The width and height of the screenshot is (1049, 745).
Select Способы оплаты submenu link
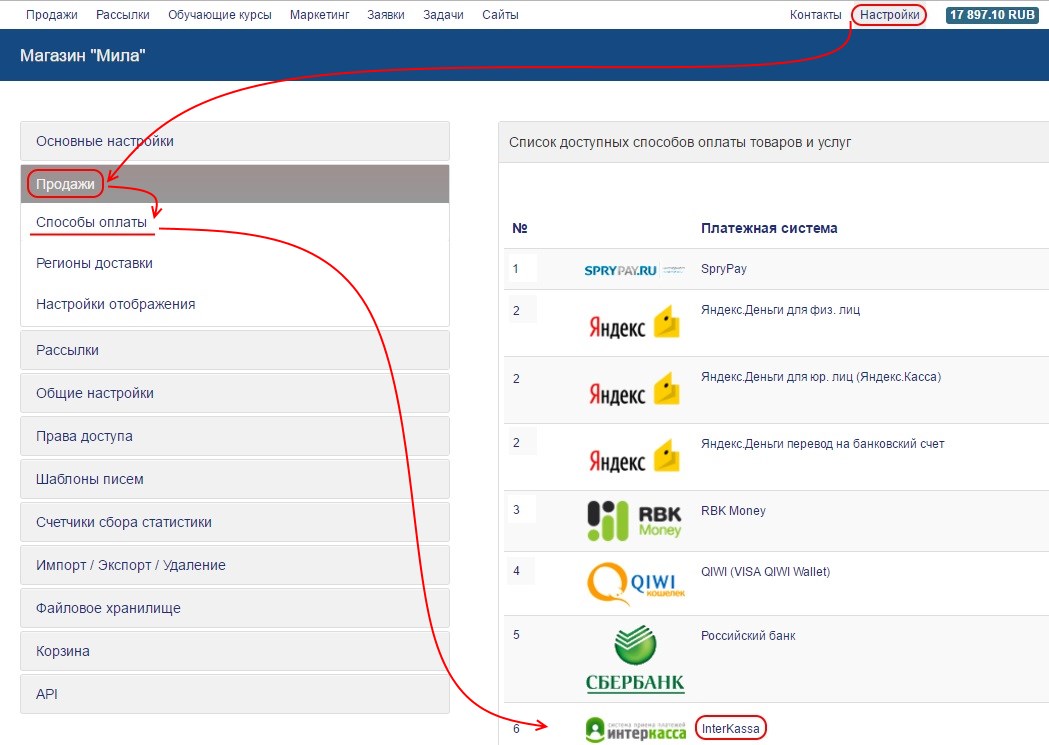point(91,222)
